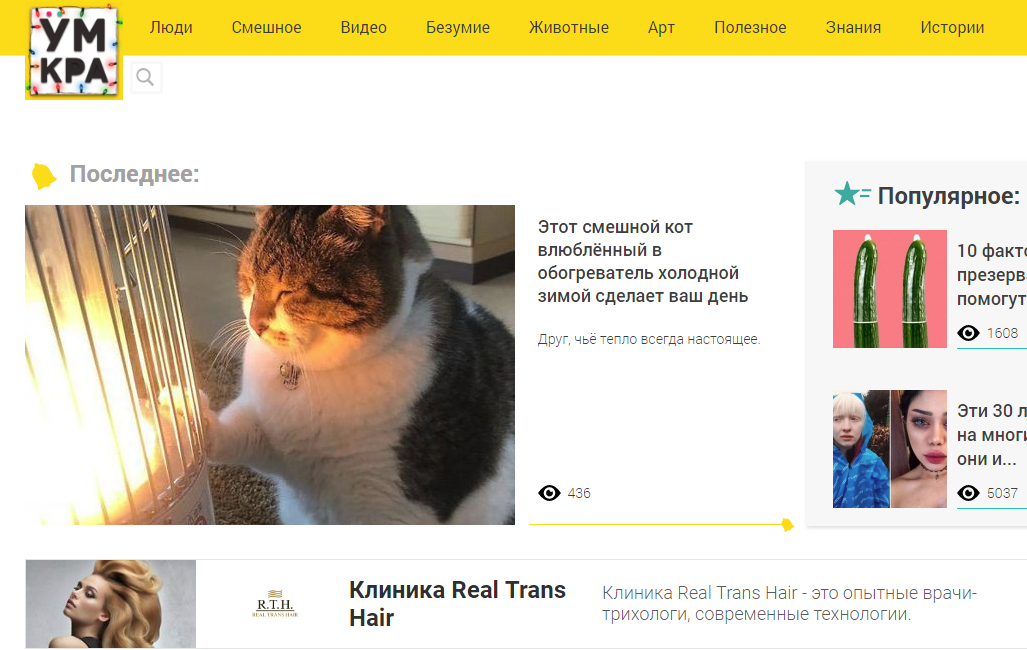The image size is (1027, 650).
Task: Navigate to Животные category
Action: pyautogui.click(x=569, y=28)
